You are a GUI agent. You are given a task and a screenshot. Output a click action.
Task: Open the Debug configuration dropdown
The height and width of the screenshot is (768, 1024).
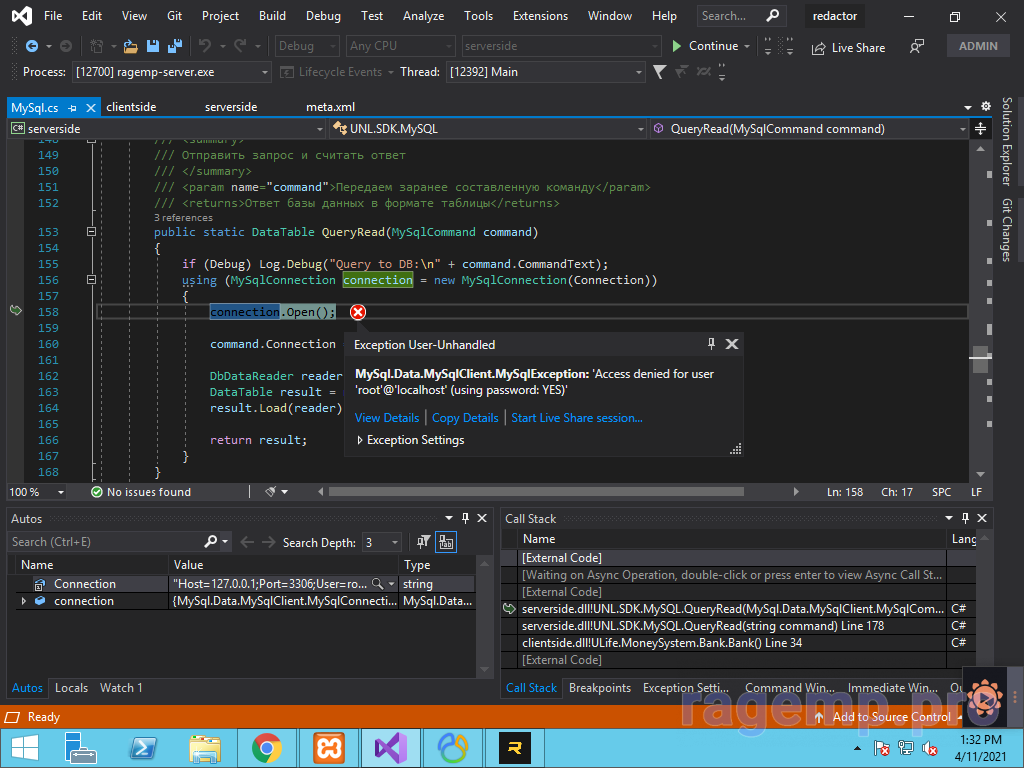[x=307, y=46]
